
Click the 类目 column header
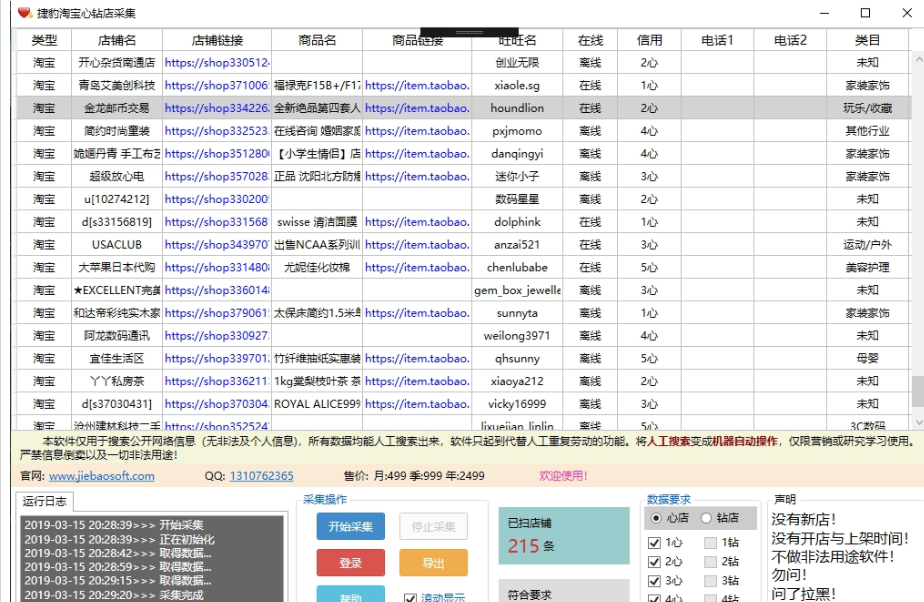click(x=867, y=40)
